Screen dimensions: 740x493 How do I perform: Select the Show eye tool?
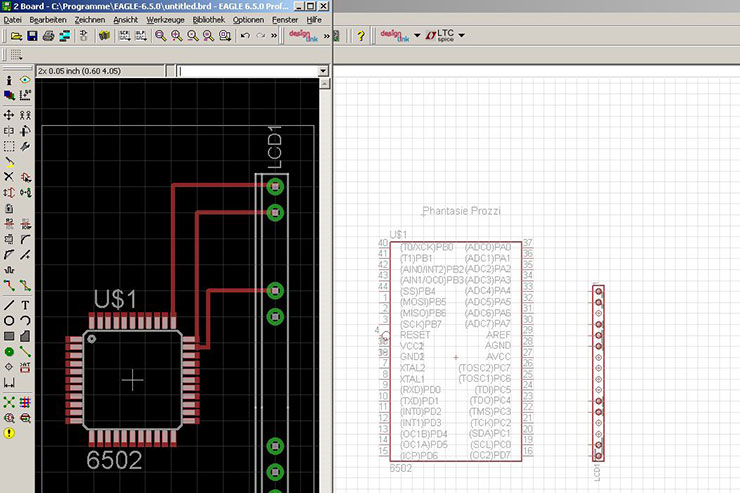pyautogui.click(x=25, y=80)
